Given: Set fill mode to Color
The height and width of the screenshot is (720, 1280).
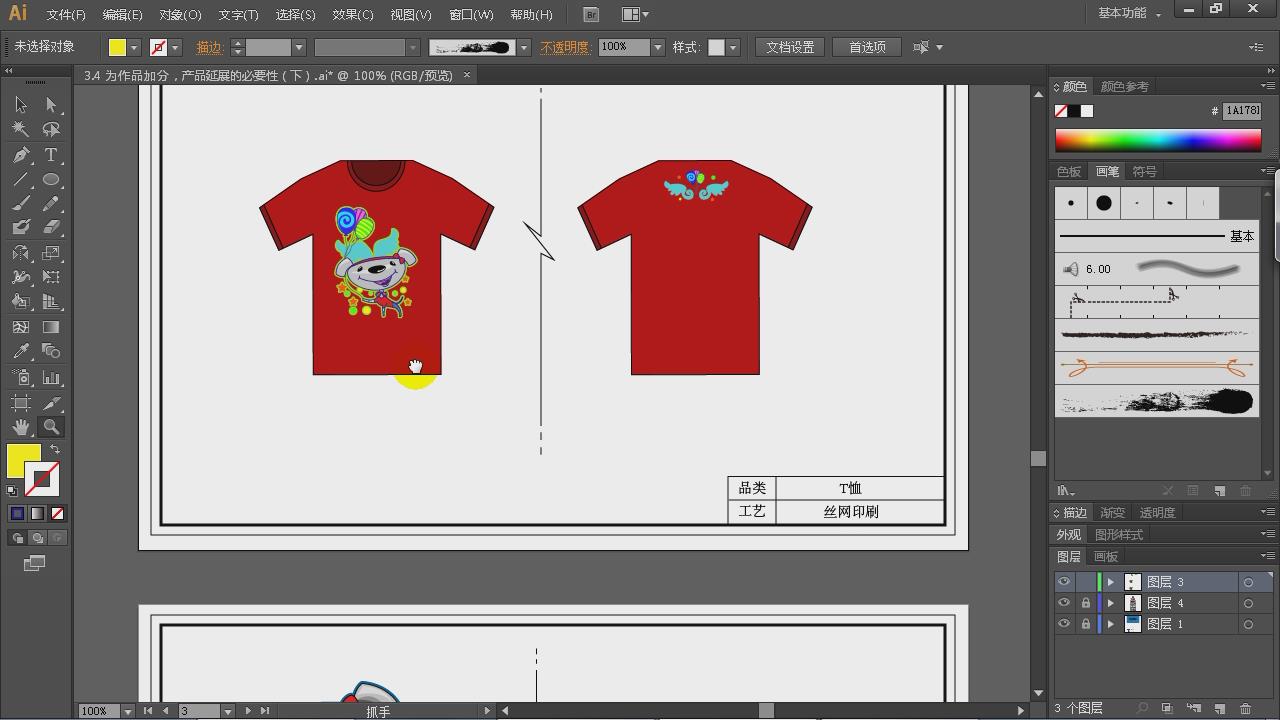Looking at the screenshot, I should [17, 514].
